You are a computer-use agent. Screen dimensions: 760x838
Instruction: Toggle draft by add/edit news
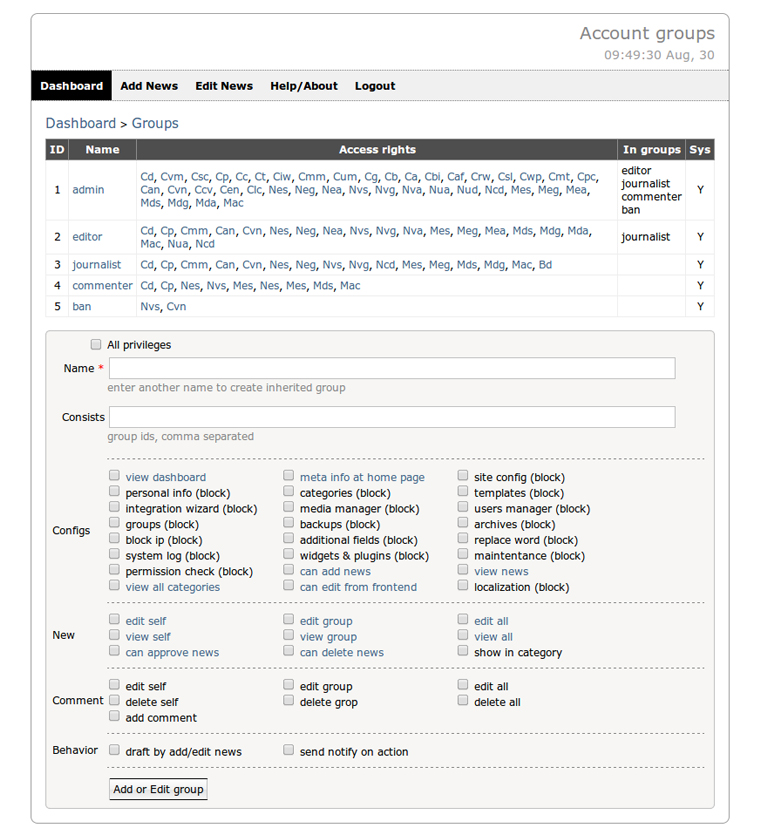tap(115, 750)
